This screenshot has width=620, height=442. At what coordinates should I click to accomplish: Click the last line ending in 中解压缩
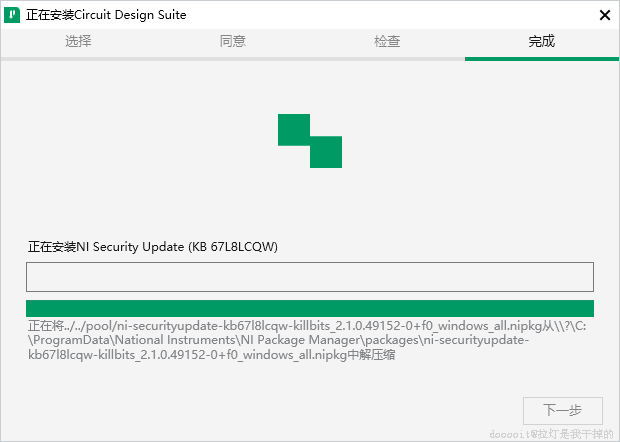point(211,354)
